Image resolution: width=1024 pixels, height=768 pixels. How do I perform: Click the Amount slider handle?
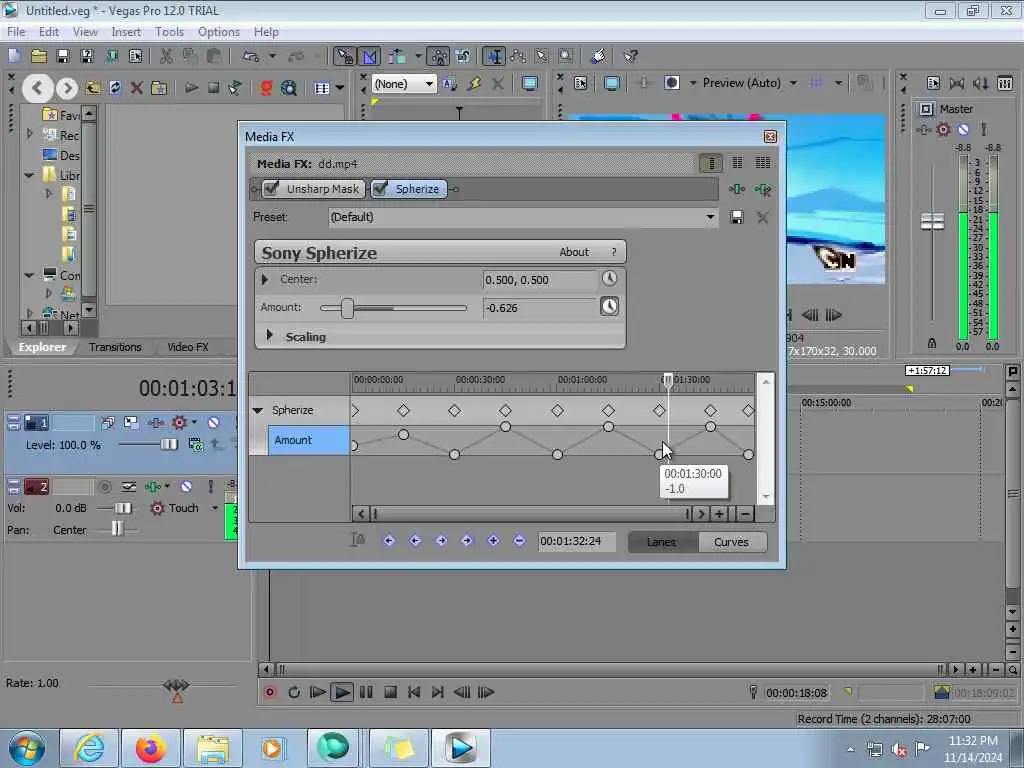pyautogui.click(x=347, y=308)
